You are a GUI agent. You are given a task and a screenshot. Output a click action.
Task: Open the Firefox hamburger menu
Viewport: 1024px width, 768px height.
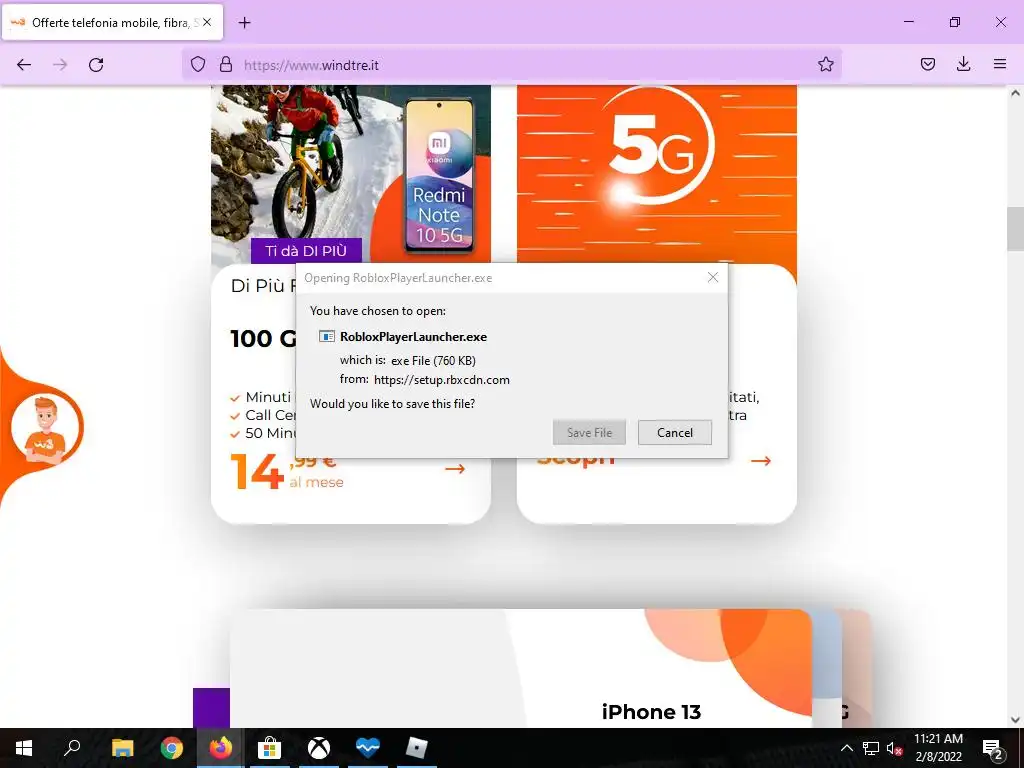1000,64
